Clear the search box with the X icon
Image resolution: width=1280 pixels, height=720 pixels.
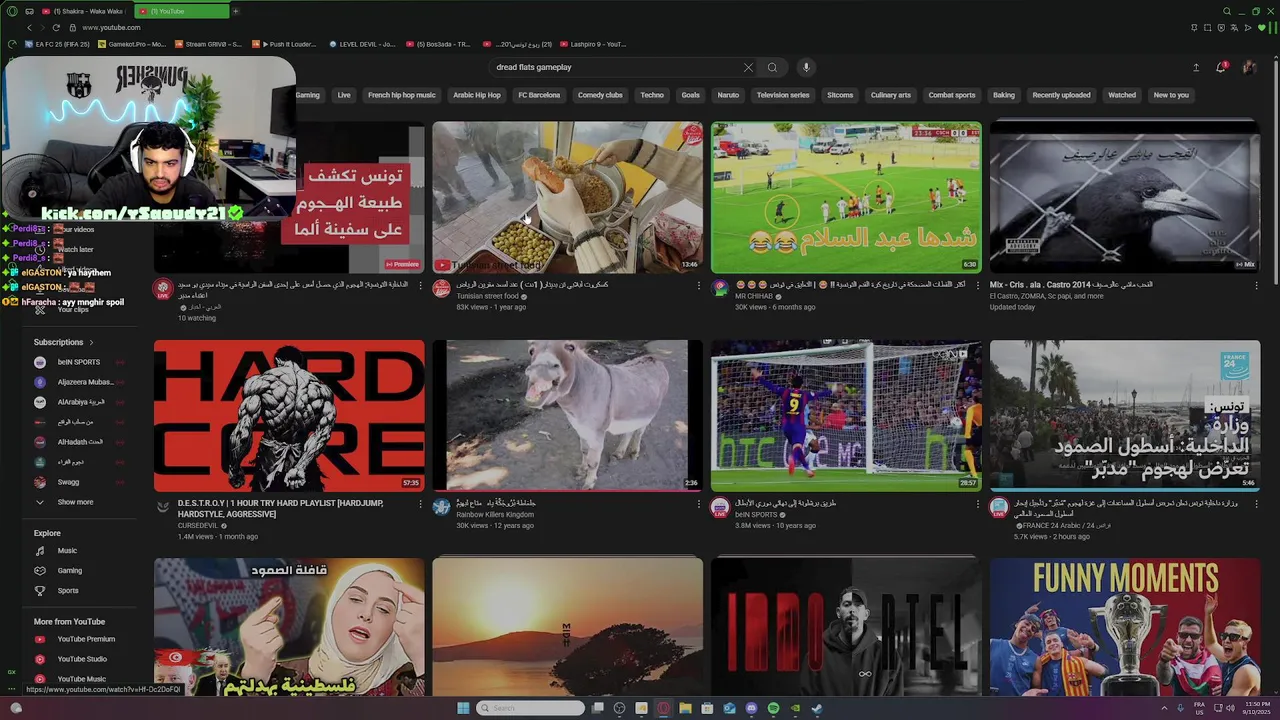(748, 67)
